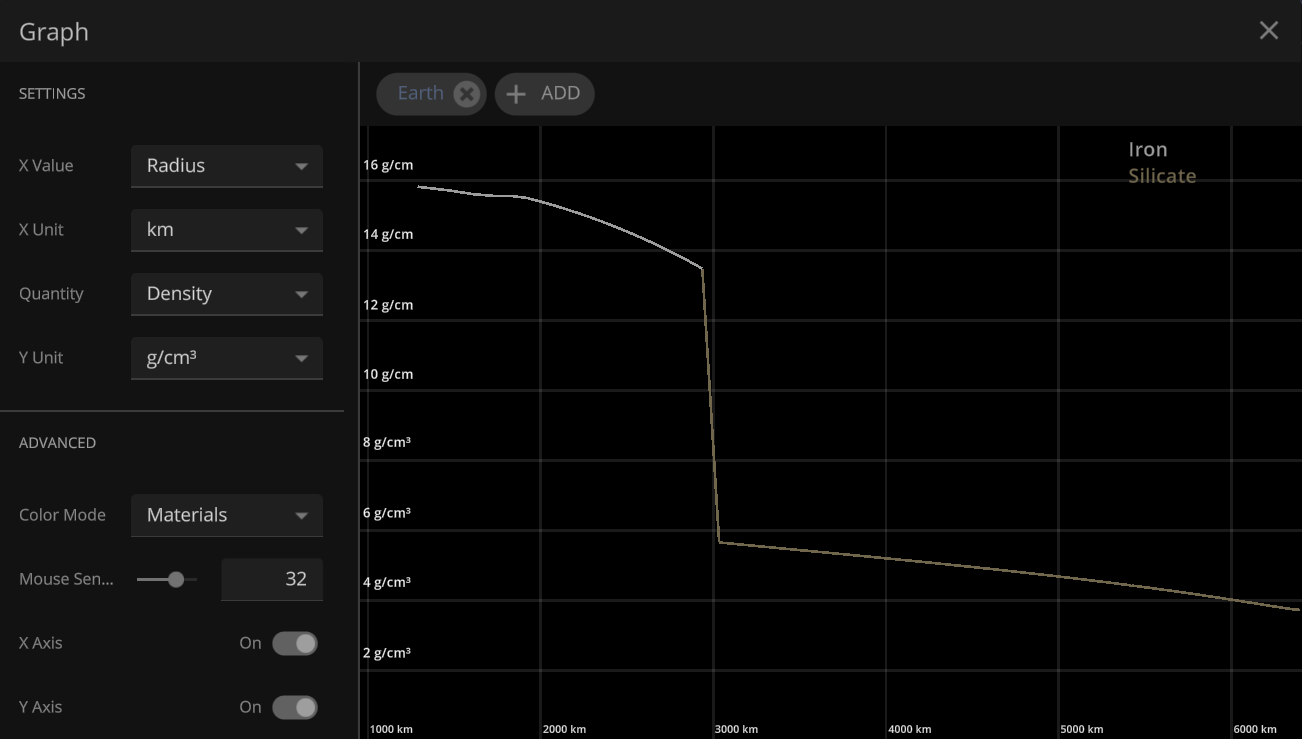Click the SETTINGS section header
Image resolution: width=1302 pixels, height=739 pixels.
(52, 93)
